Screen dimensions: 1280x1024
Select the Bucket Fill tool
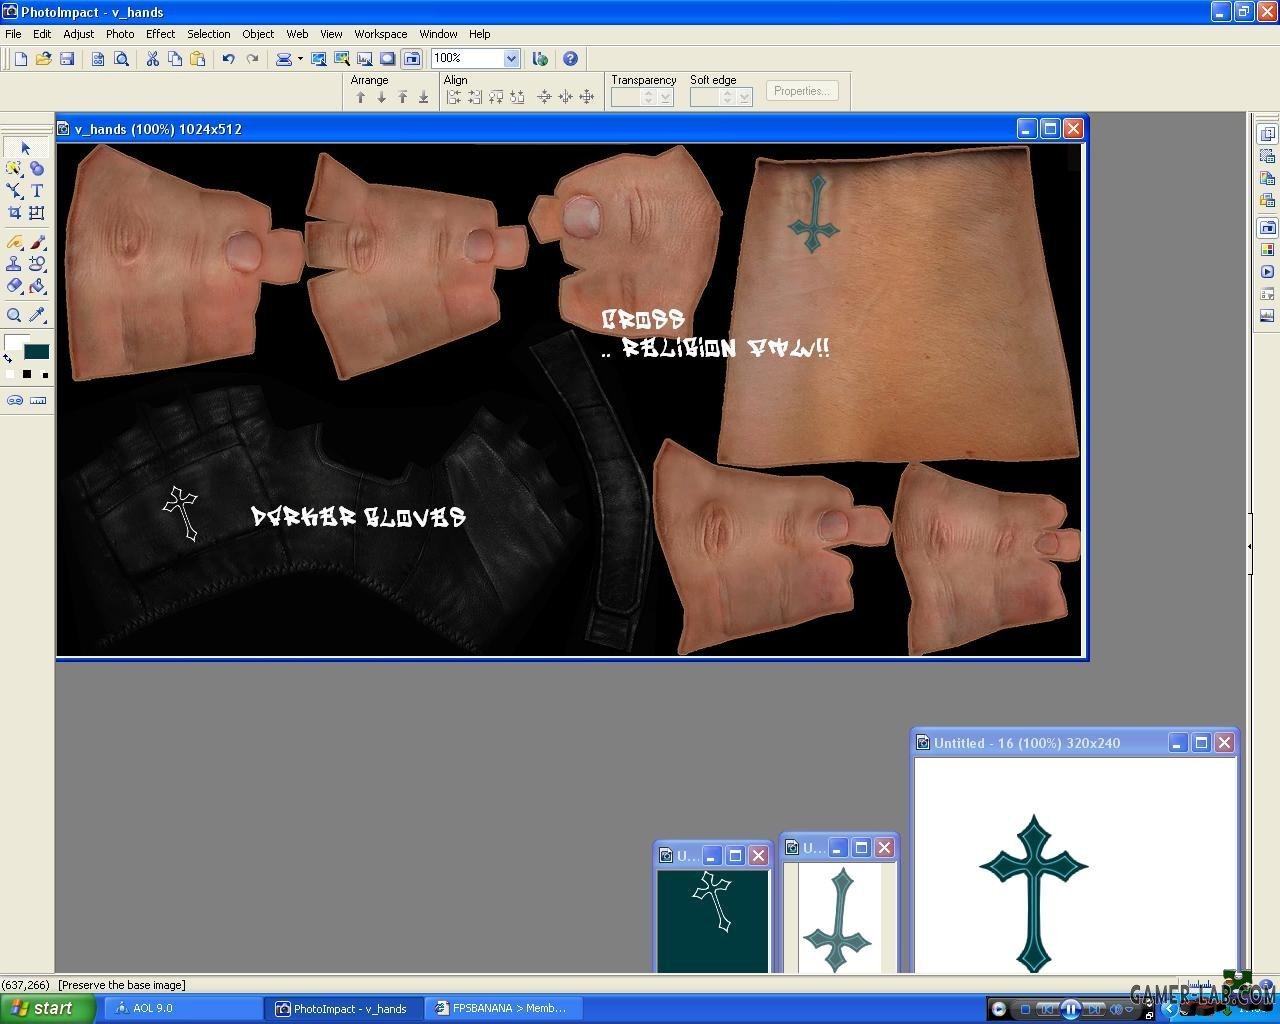click(x=37, y=286)
